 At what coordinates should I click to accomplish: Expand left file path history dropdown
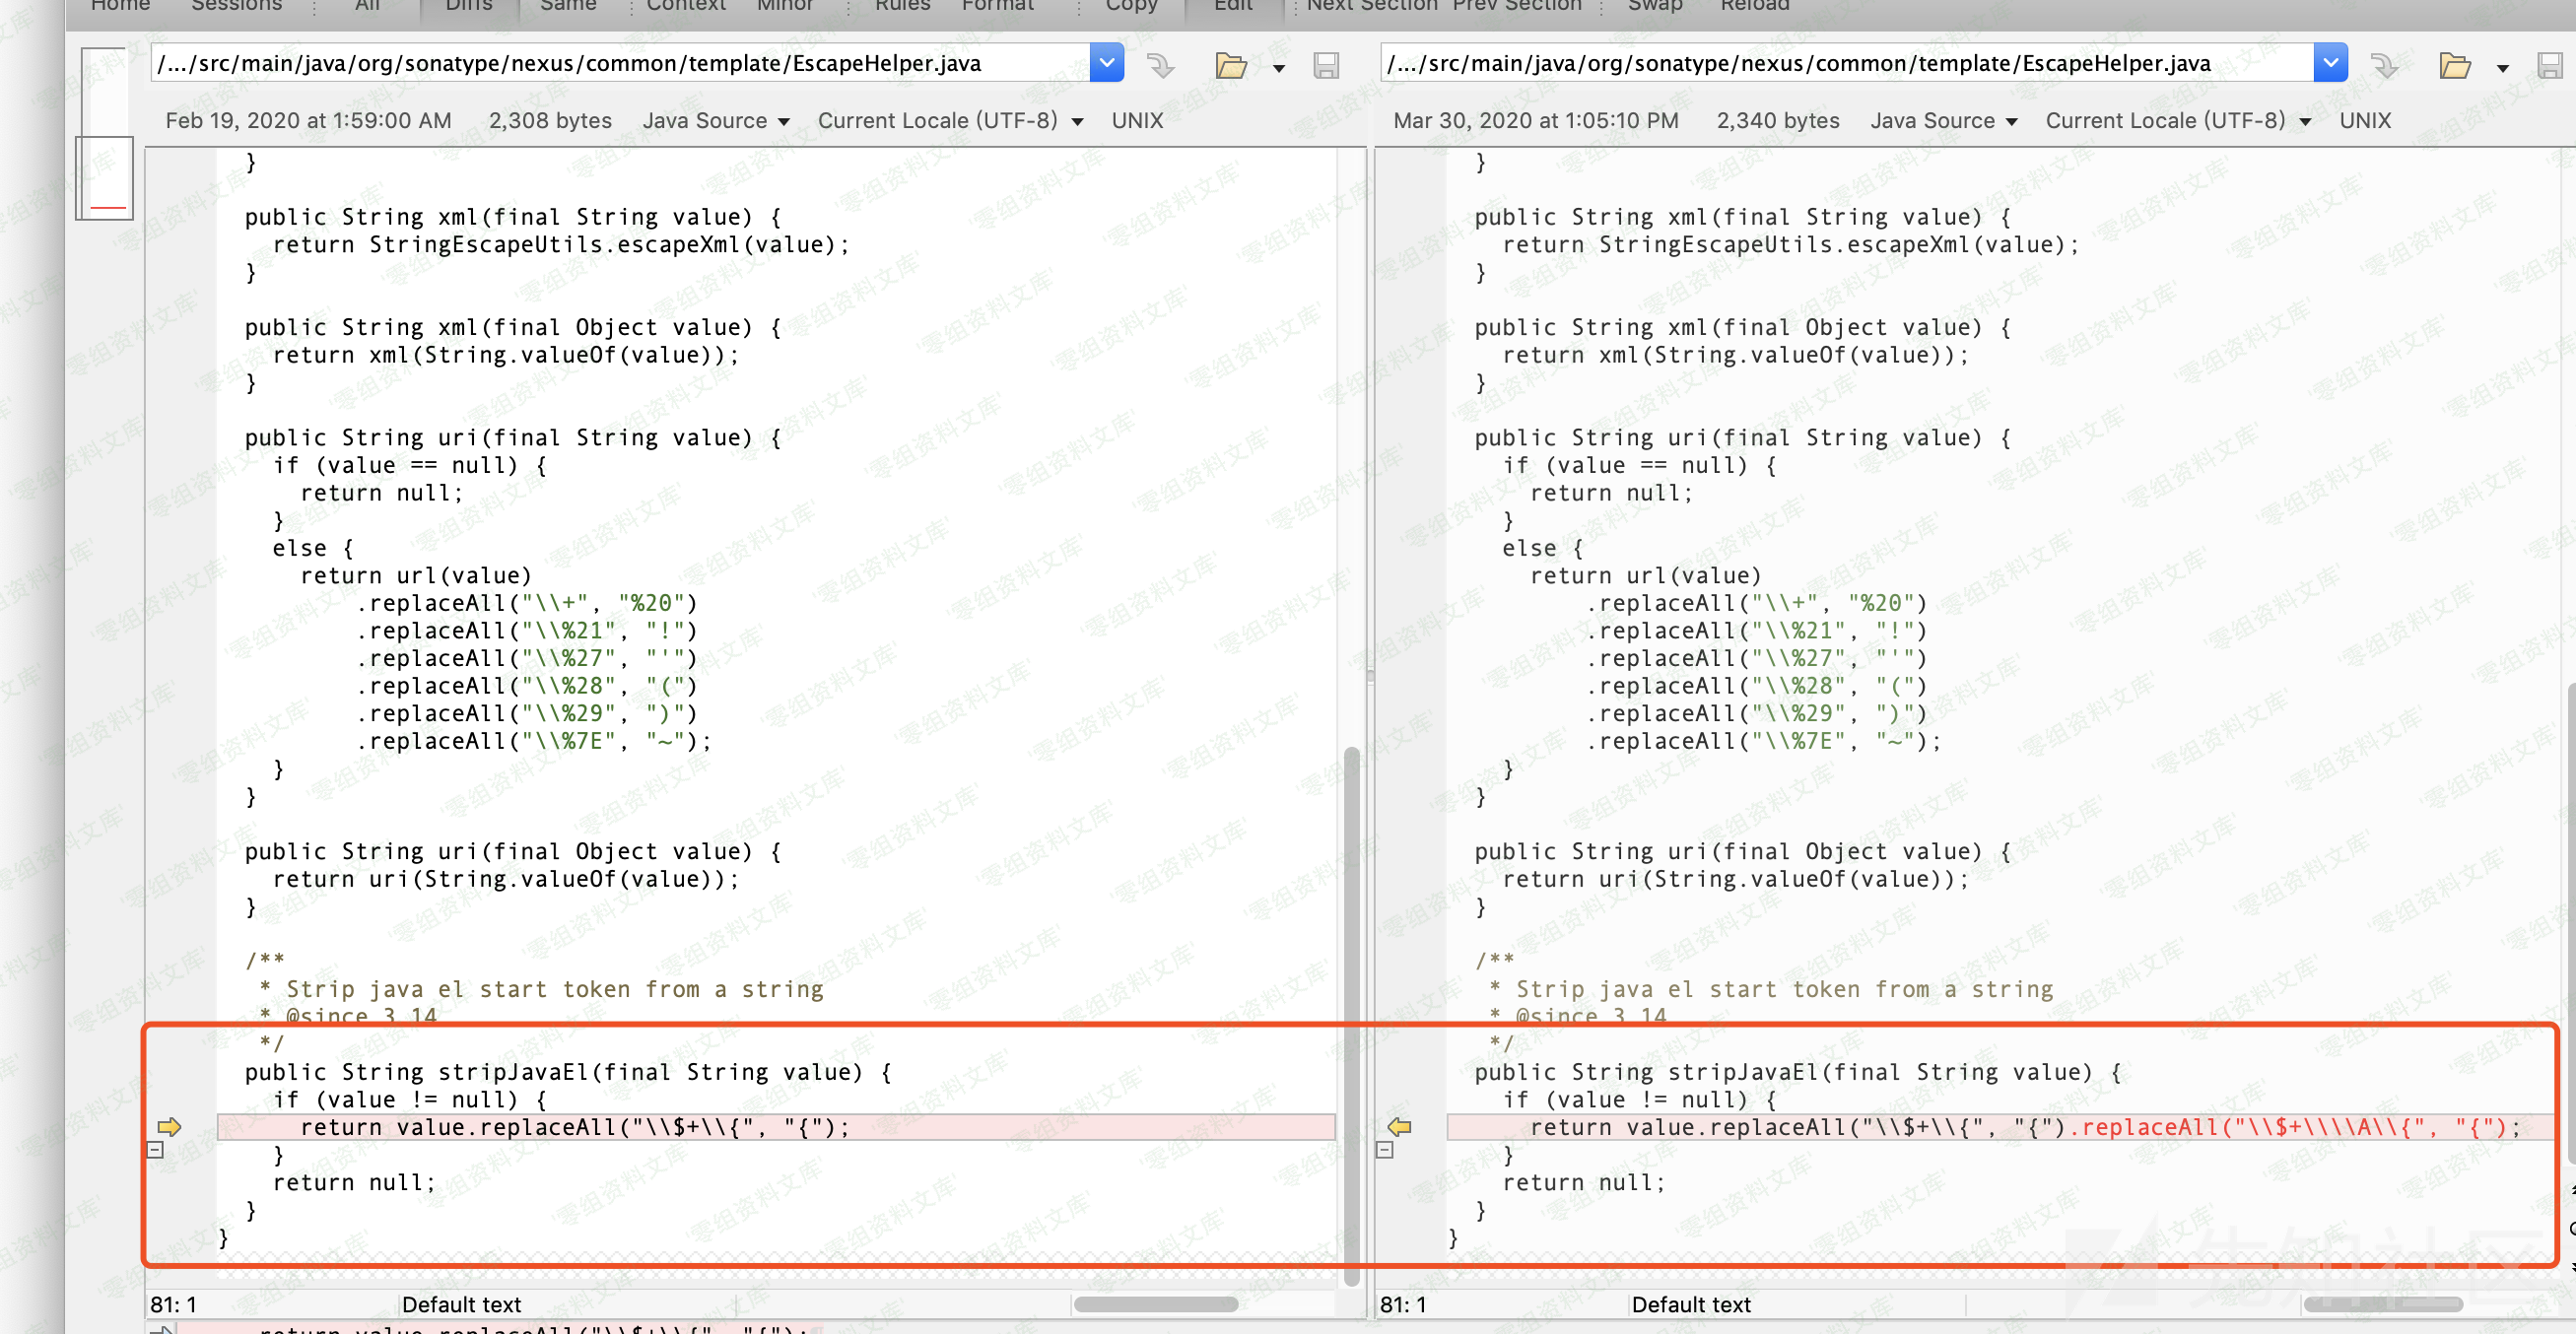pos(1106,63)
